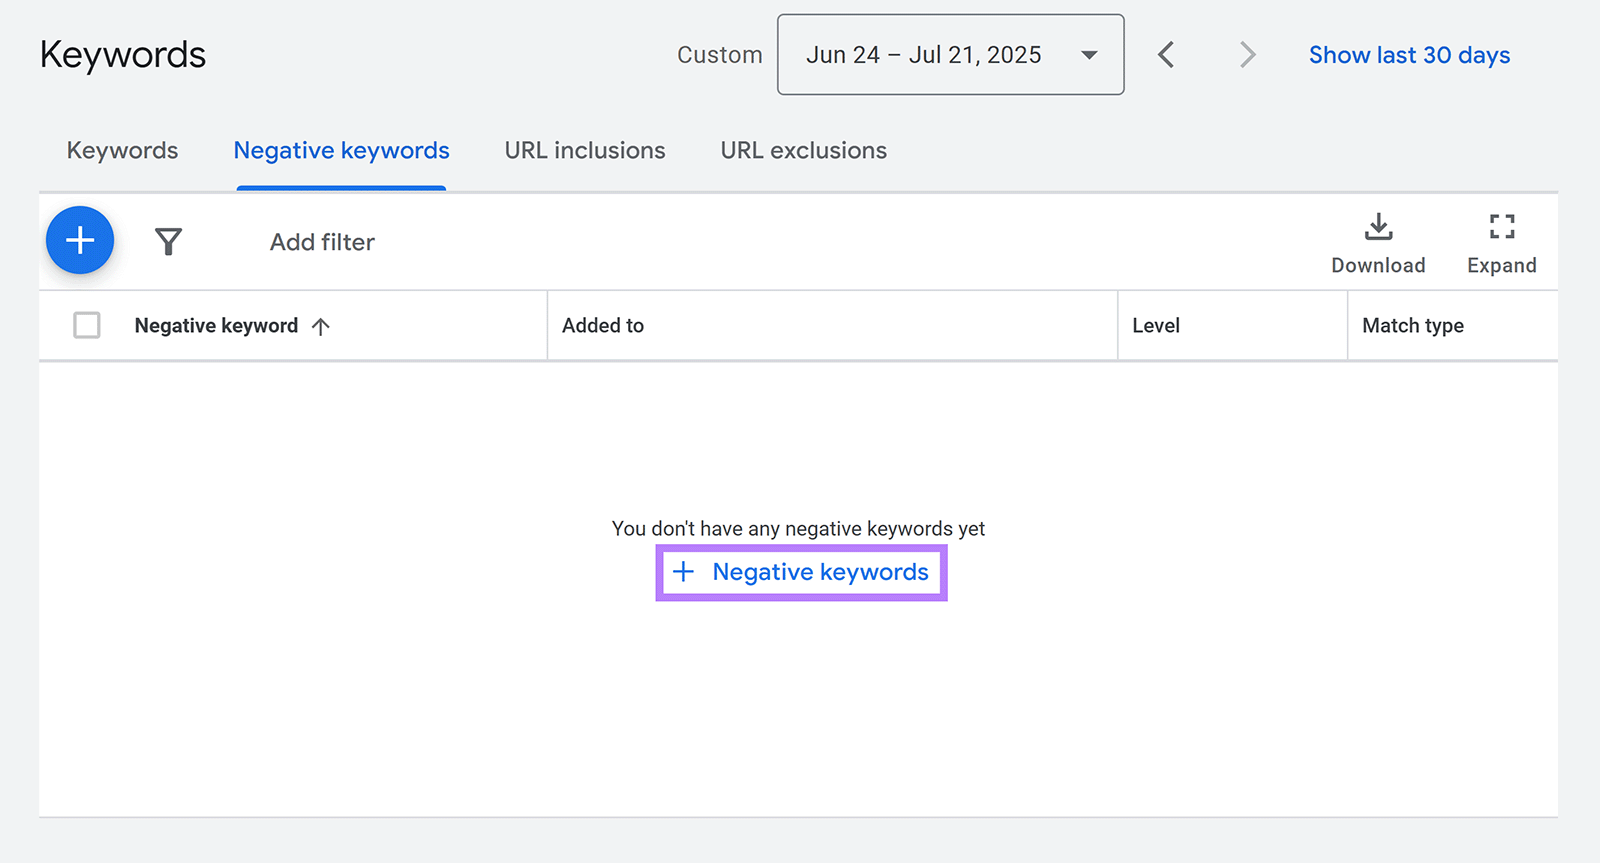Screen dimensions: 1600x863
Task: Click the Show last 30 days link
Action: [1409, 55]
